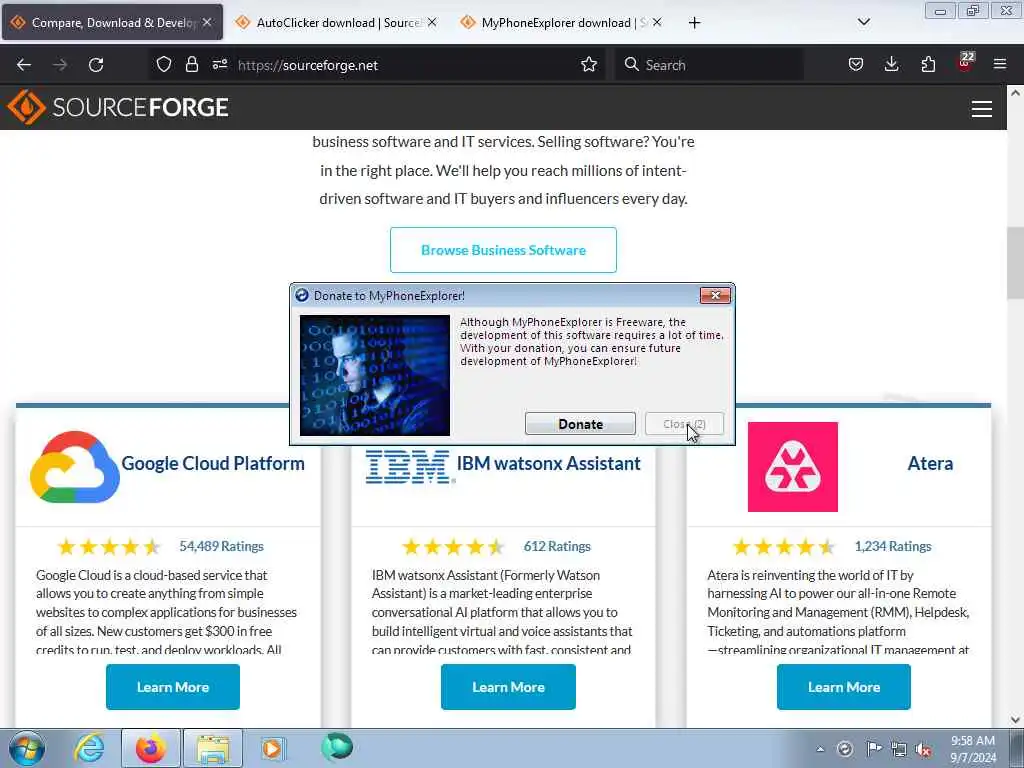Click the Close (2) button in the dialog

coord(684,424)
